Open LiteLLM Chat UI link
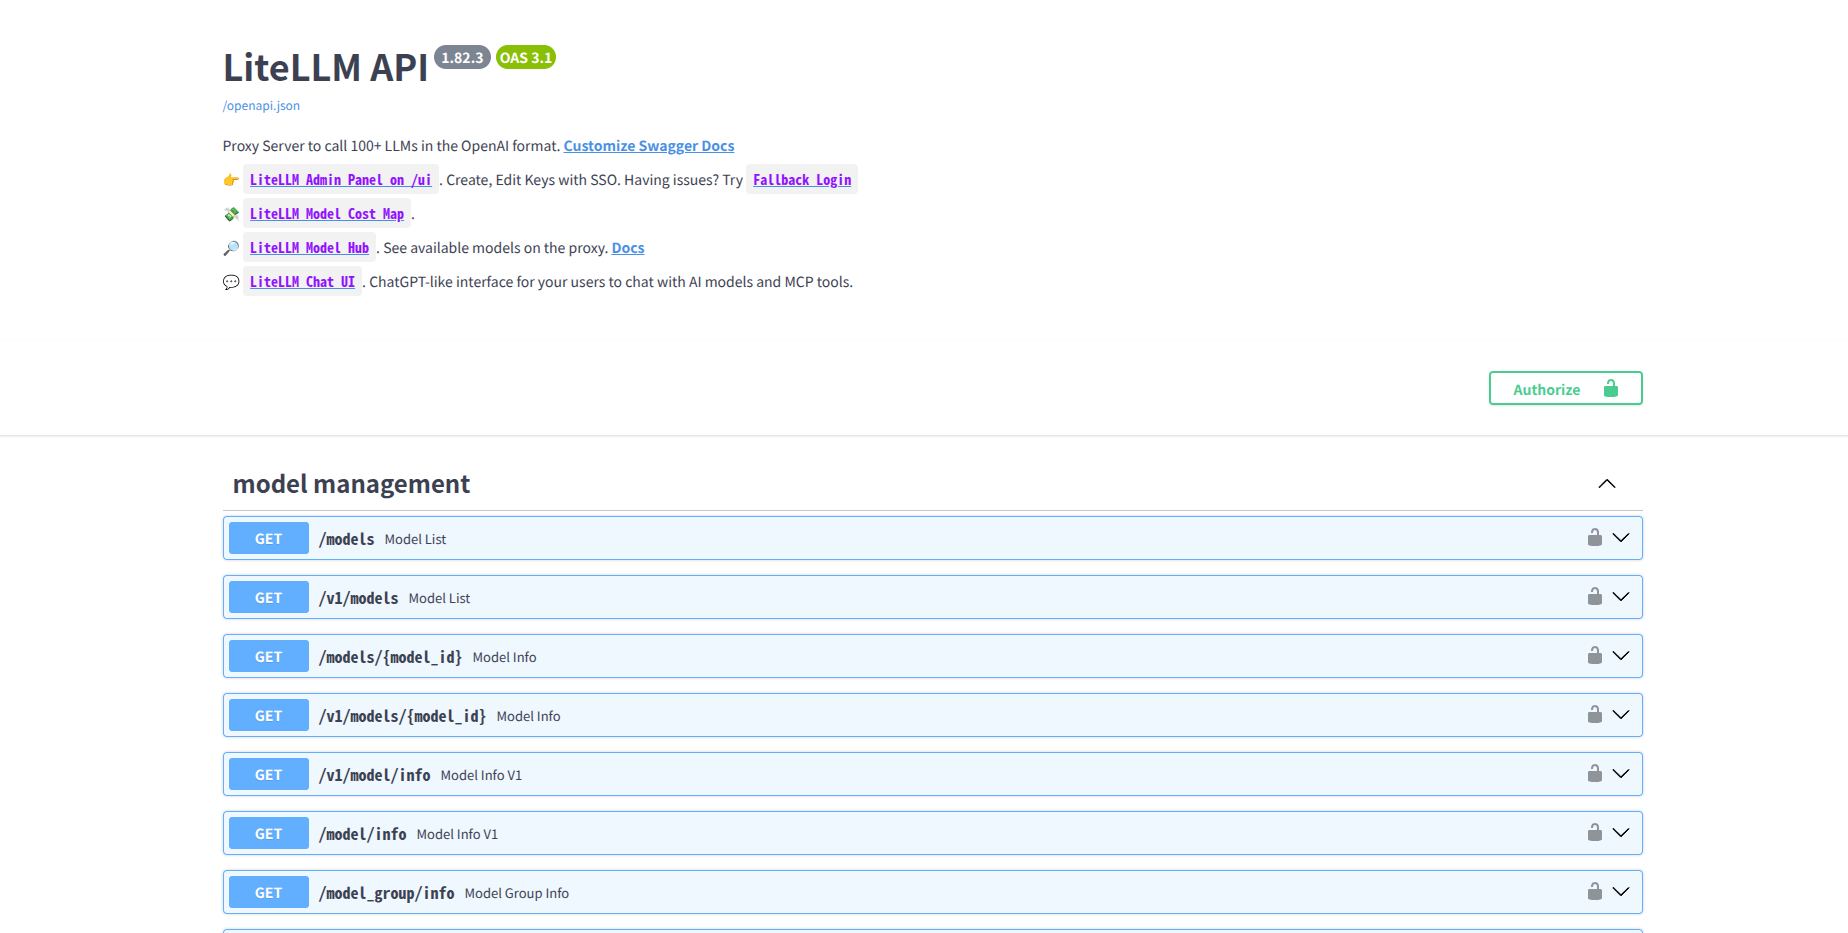1848x933 pixels. [x=302, y=282]
